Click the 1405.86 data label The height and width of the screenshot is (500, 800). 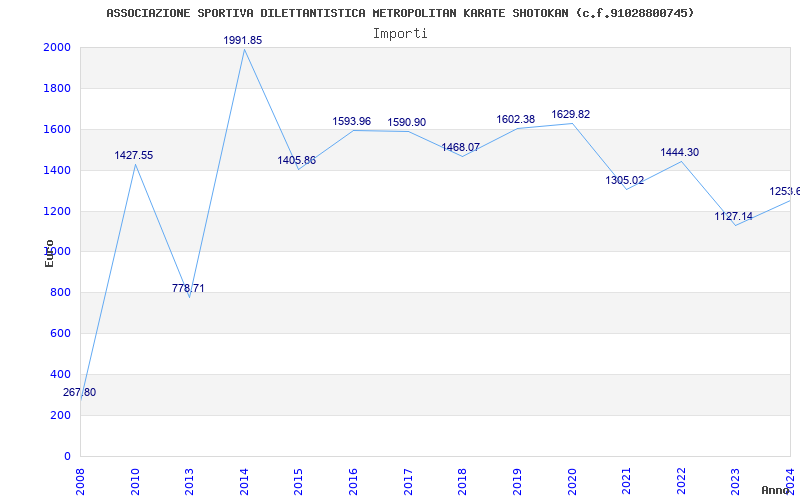click(296, 161)
